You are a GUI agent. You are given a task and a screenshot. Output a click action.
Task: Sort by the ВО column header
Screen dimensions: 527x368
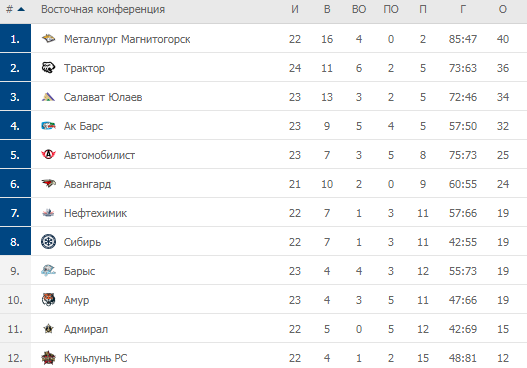tap(359, 9)
